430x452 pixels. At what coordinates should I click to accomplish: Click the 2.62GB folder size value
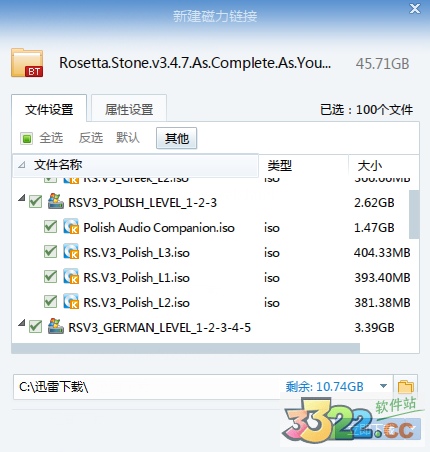point(374,203)
